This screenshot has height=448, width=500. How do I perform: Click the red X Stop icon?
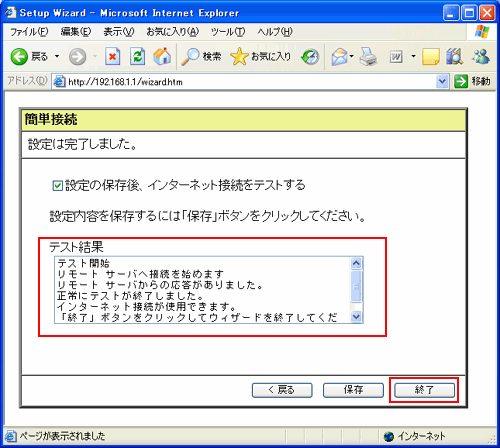[x=113, y=56]
